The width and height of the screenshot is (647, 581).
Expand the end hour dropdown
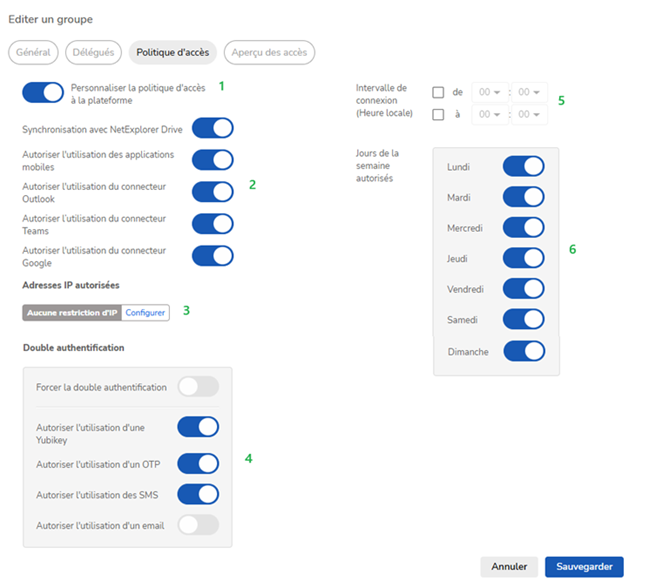pos(487,115)
